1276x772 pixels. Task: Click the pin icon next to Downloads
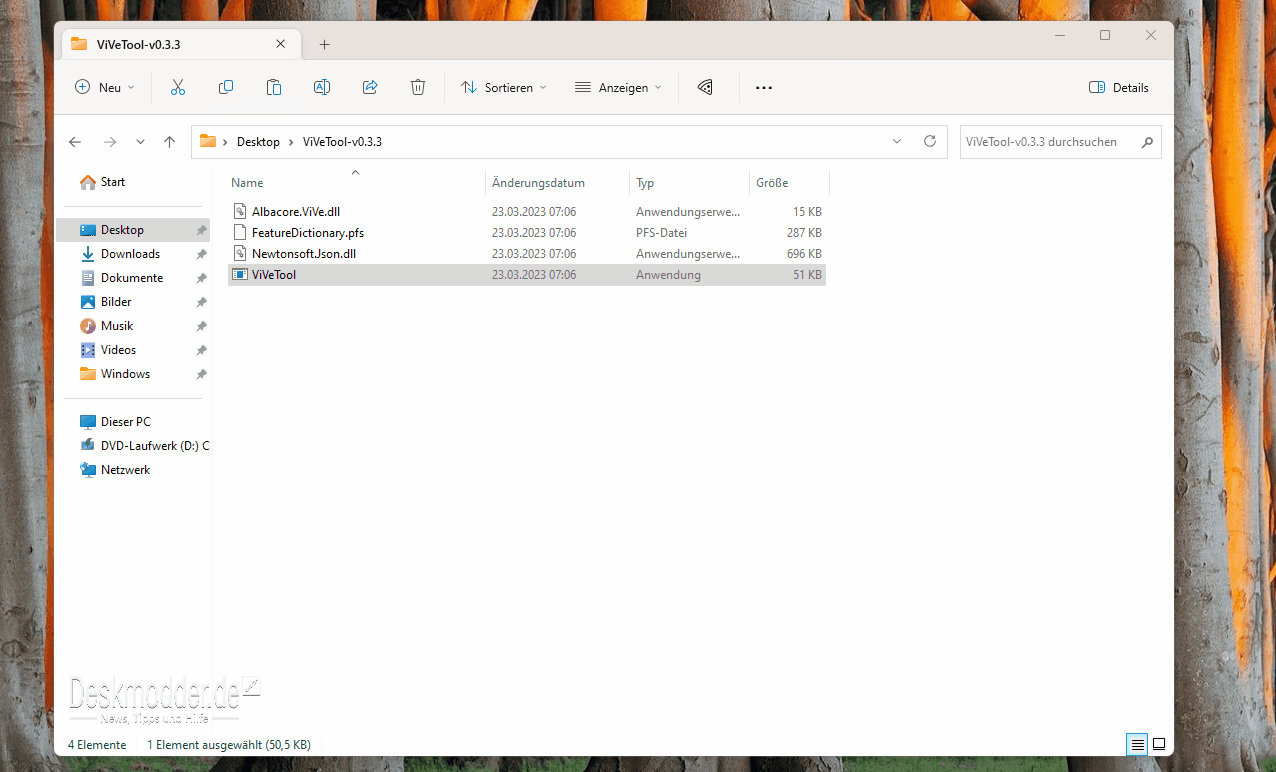(x=201, y=254)
